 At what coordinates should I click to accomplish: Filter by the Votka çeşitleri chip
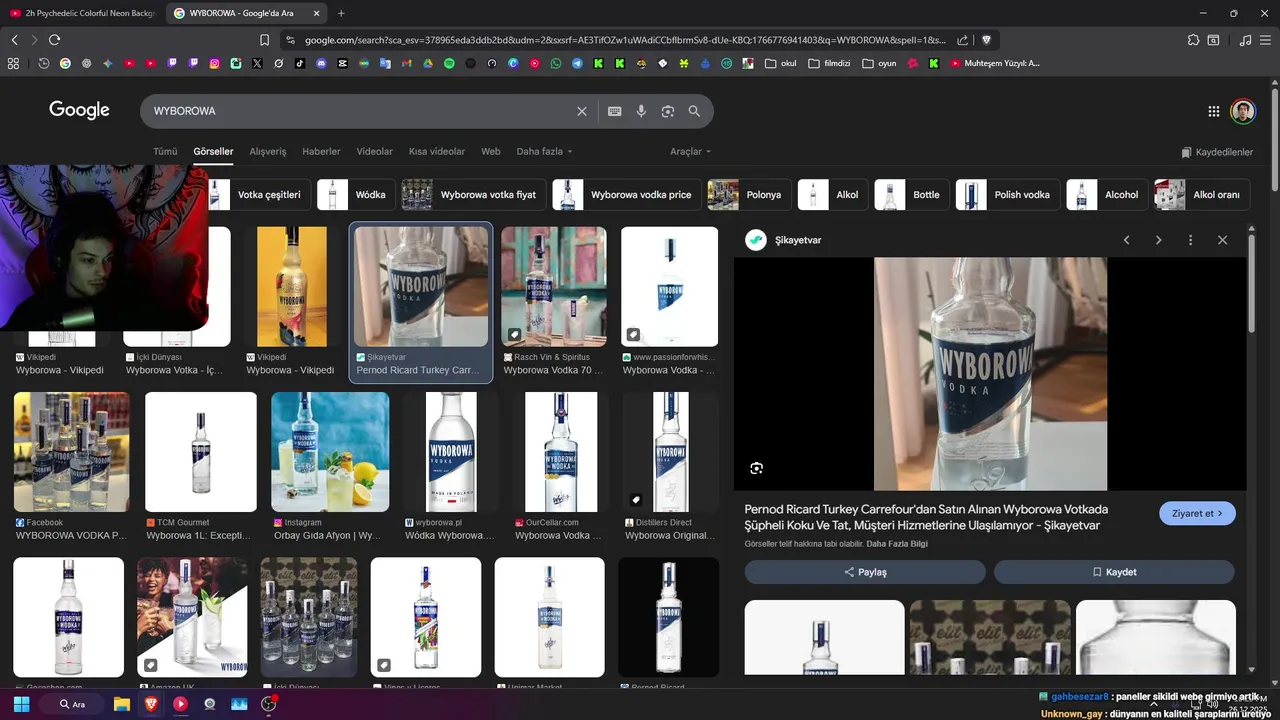(258, 195)
